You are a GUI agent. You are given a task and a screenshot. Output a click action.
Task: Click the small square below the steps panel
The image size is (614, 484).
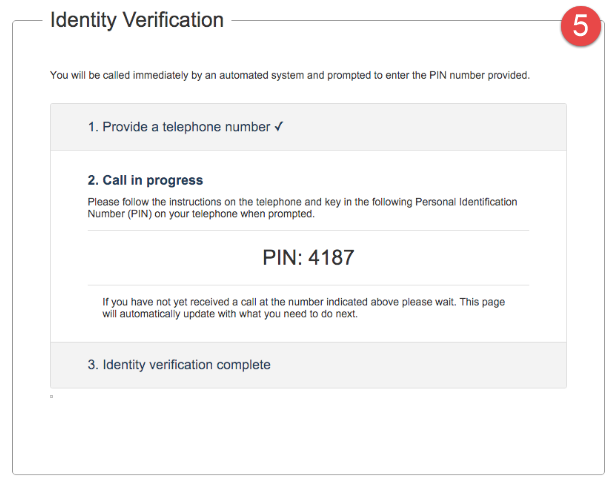51,397
